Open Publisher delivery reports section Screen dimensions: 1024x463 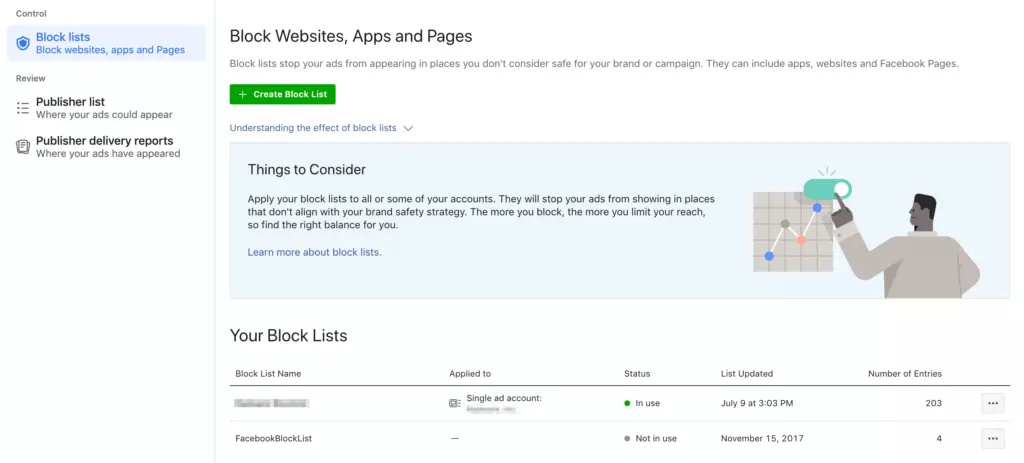[104, 141]
